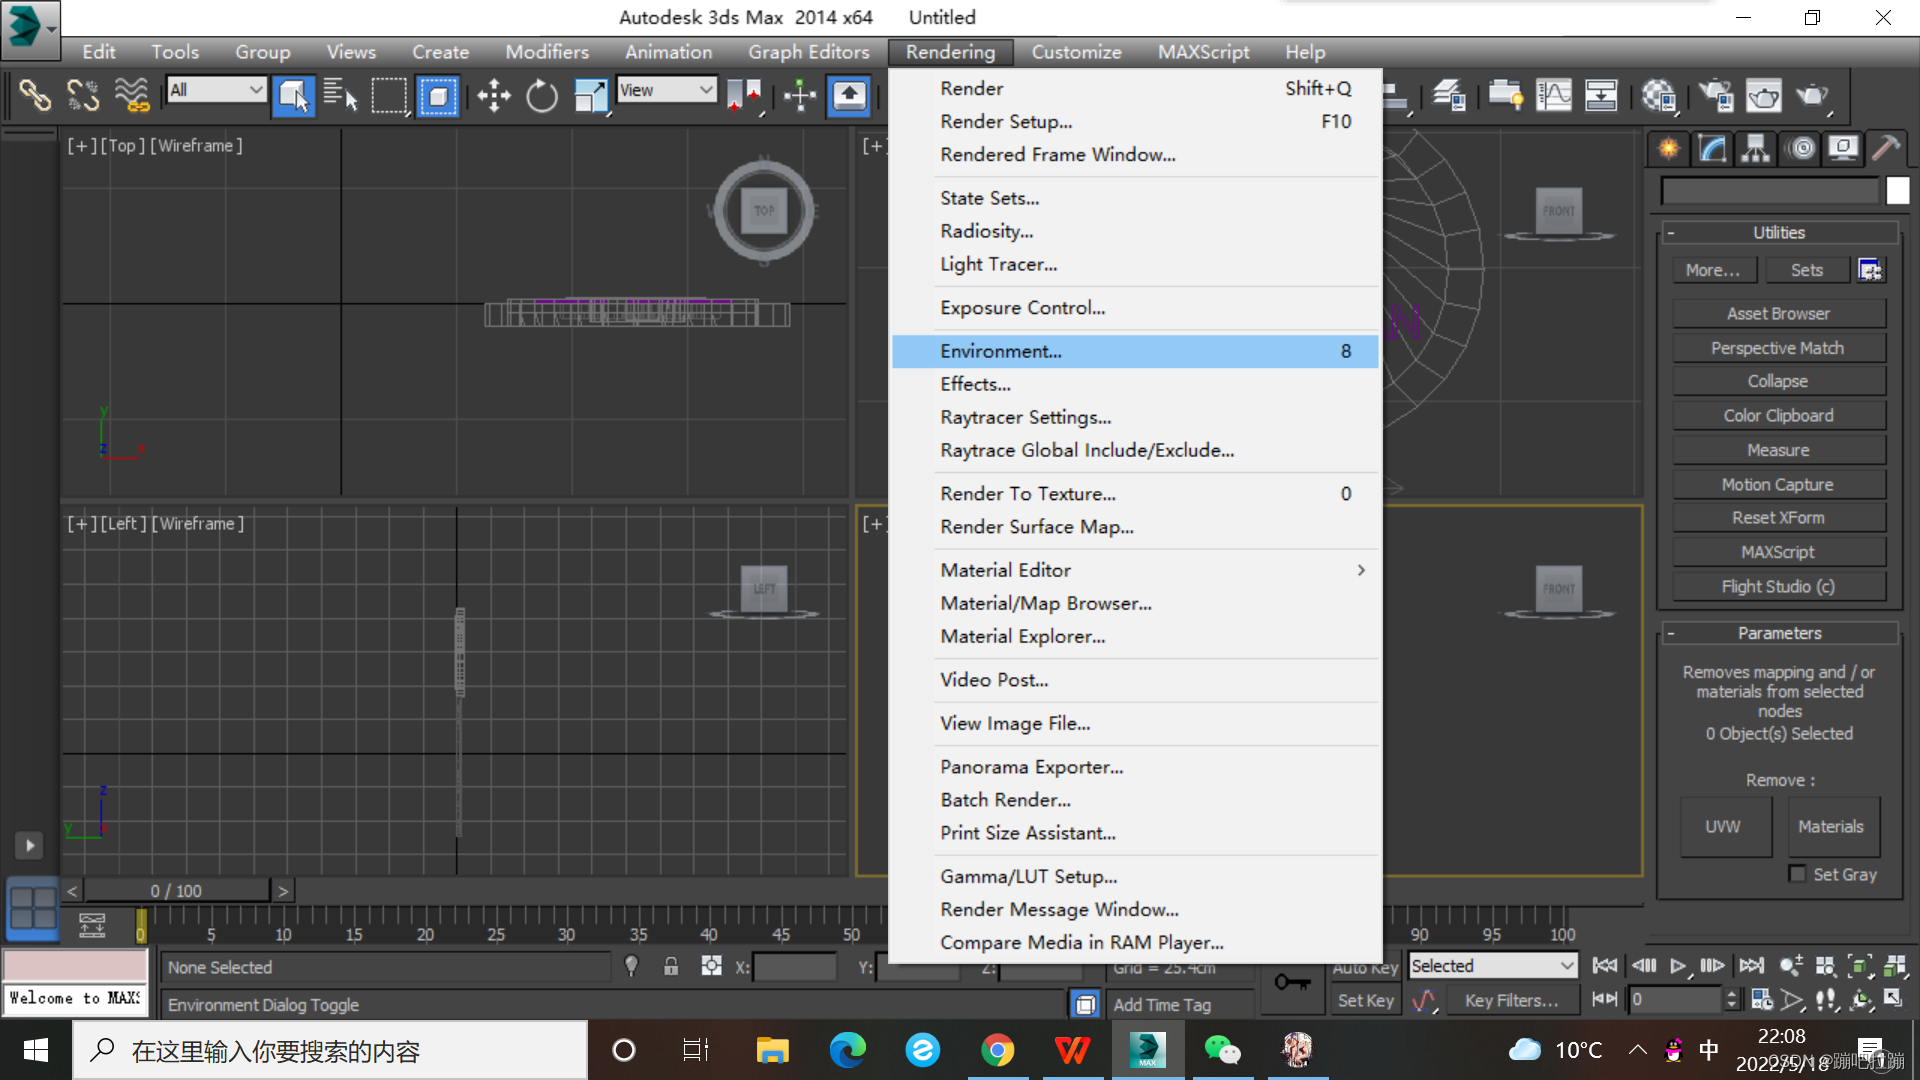Toggle Window/Crossing selection mode
Image resolution: width=1920 pixels, height=1080 pixels.
(x=438, y=96)
